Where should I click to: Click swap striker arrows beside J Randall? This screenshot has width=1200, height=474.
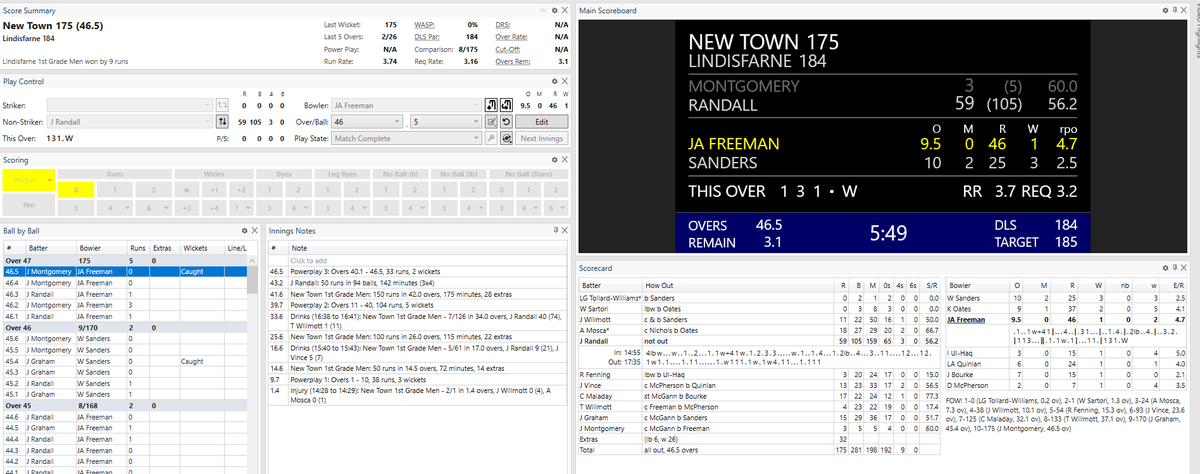[222, 122]
